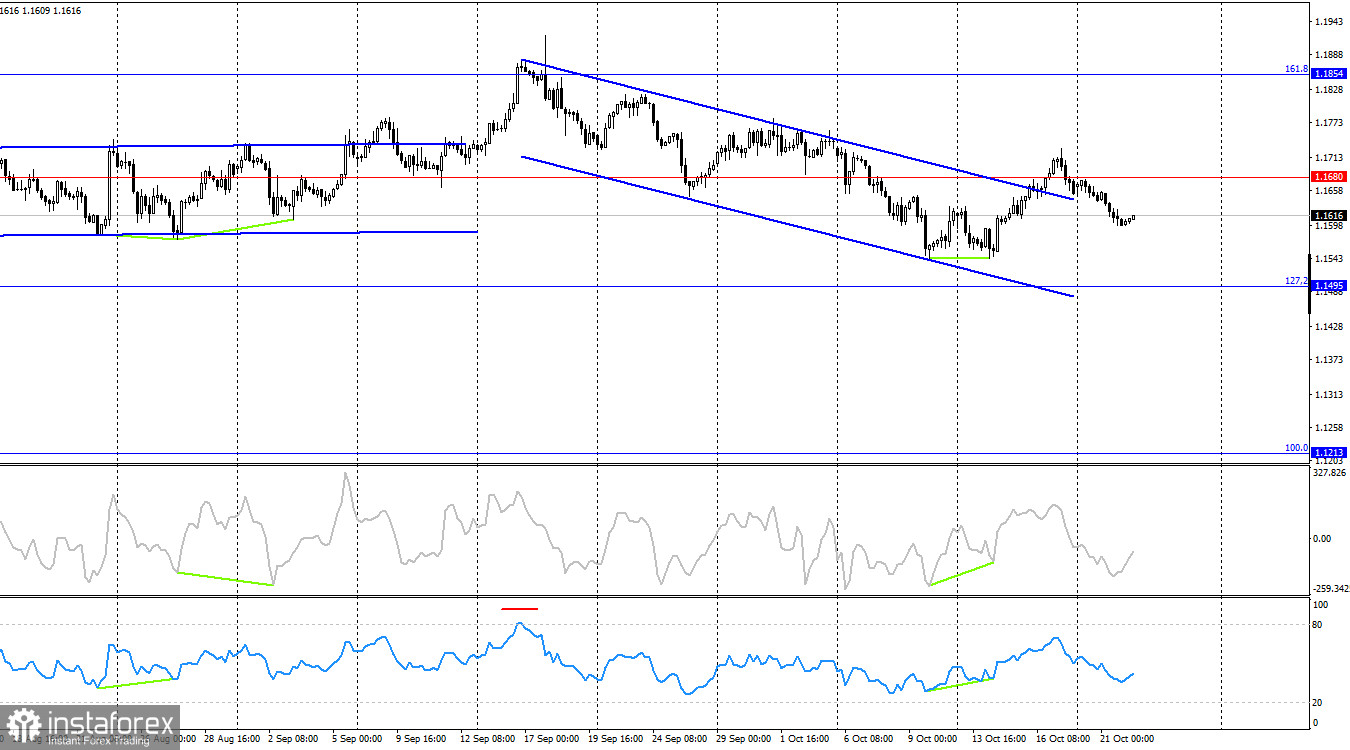Click the current price tag 1.1616
Viewport: 1350px width, 750px height.
[1328, 215]
